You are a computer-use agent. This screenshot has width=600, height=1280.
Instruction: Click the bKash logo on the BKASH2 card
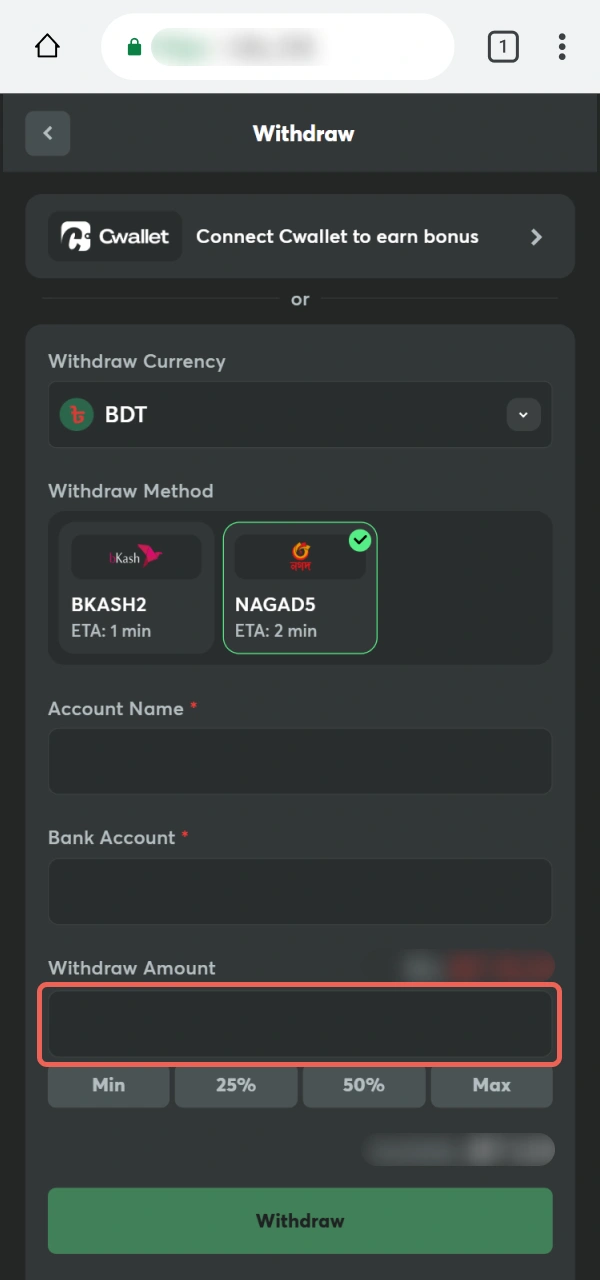tap(136, 555)
